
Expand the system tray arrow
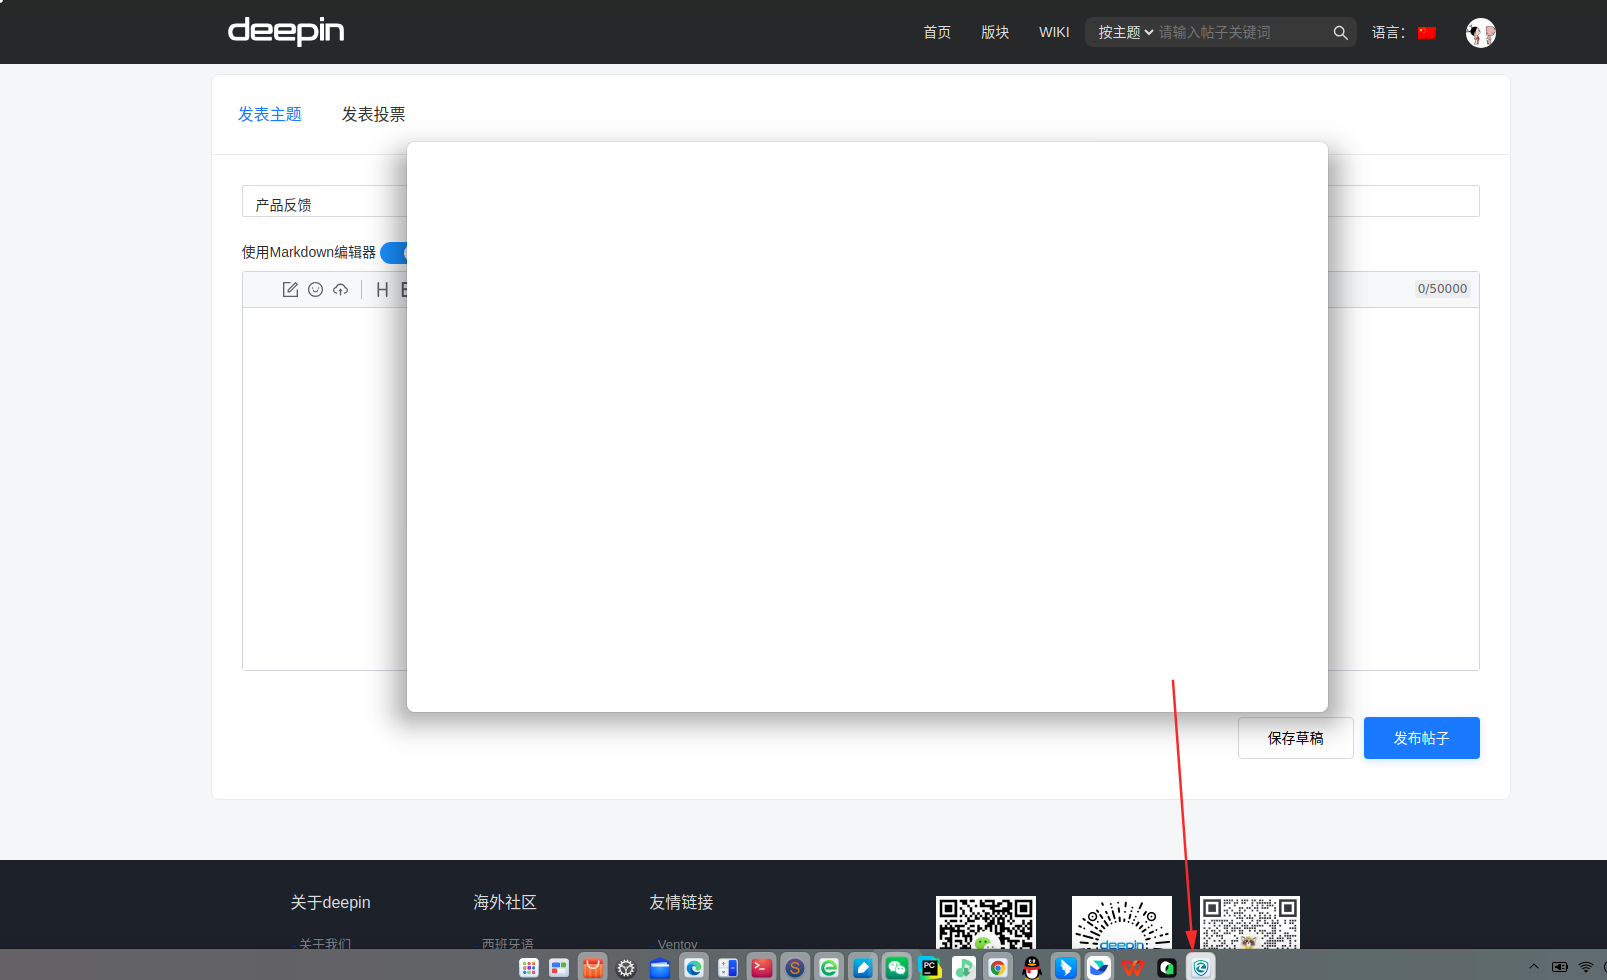(x=1534, y=967)
